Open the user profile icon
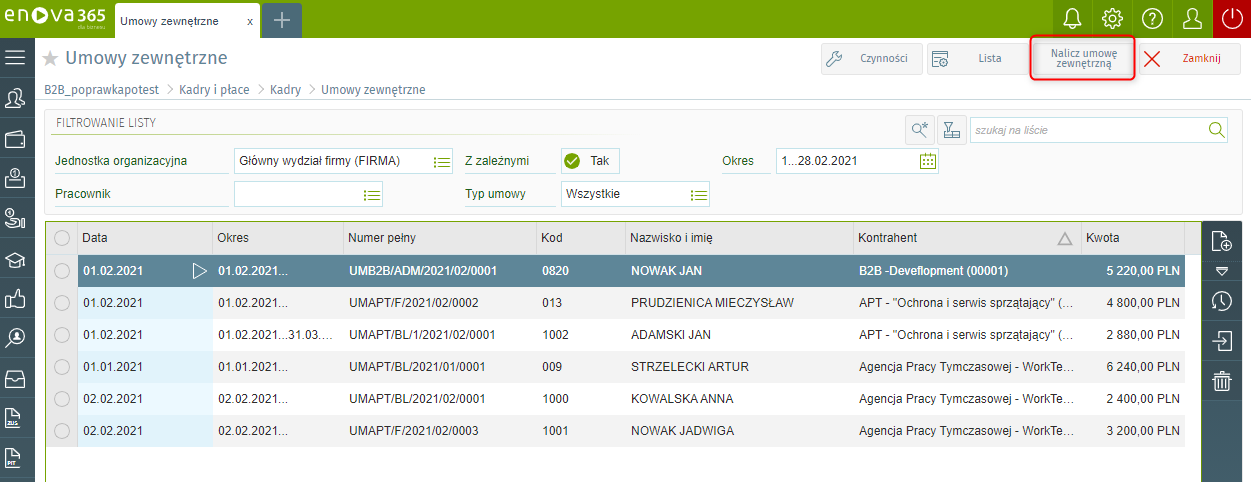 coord(1192,19)
